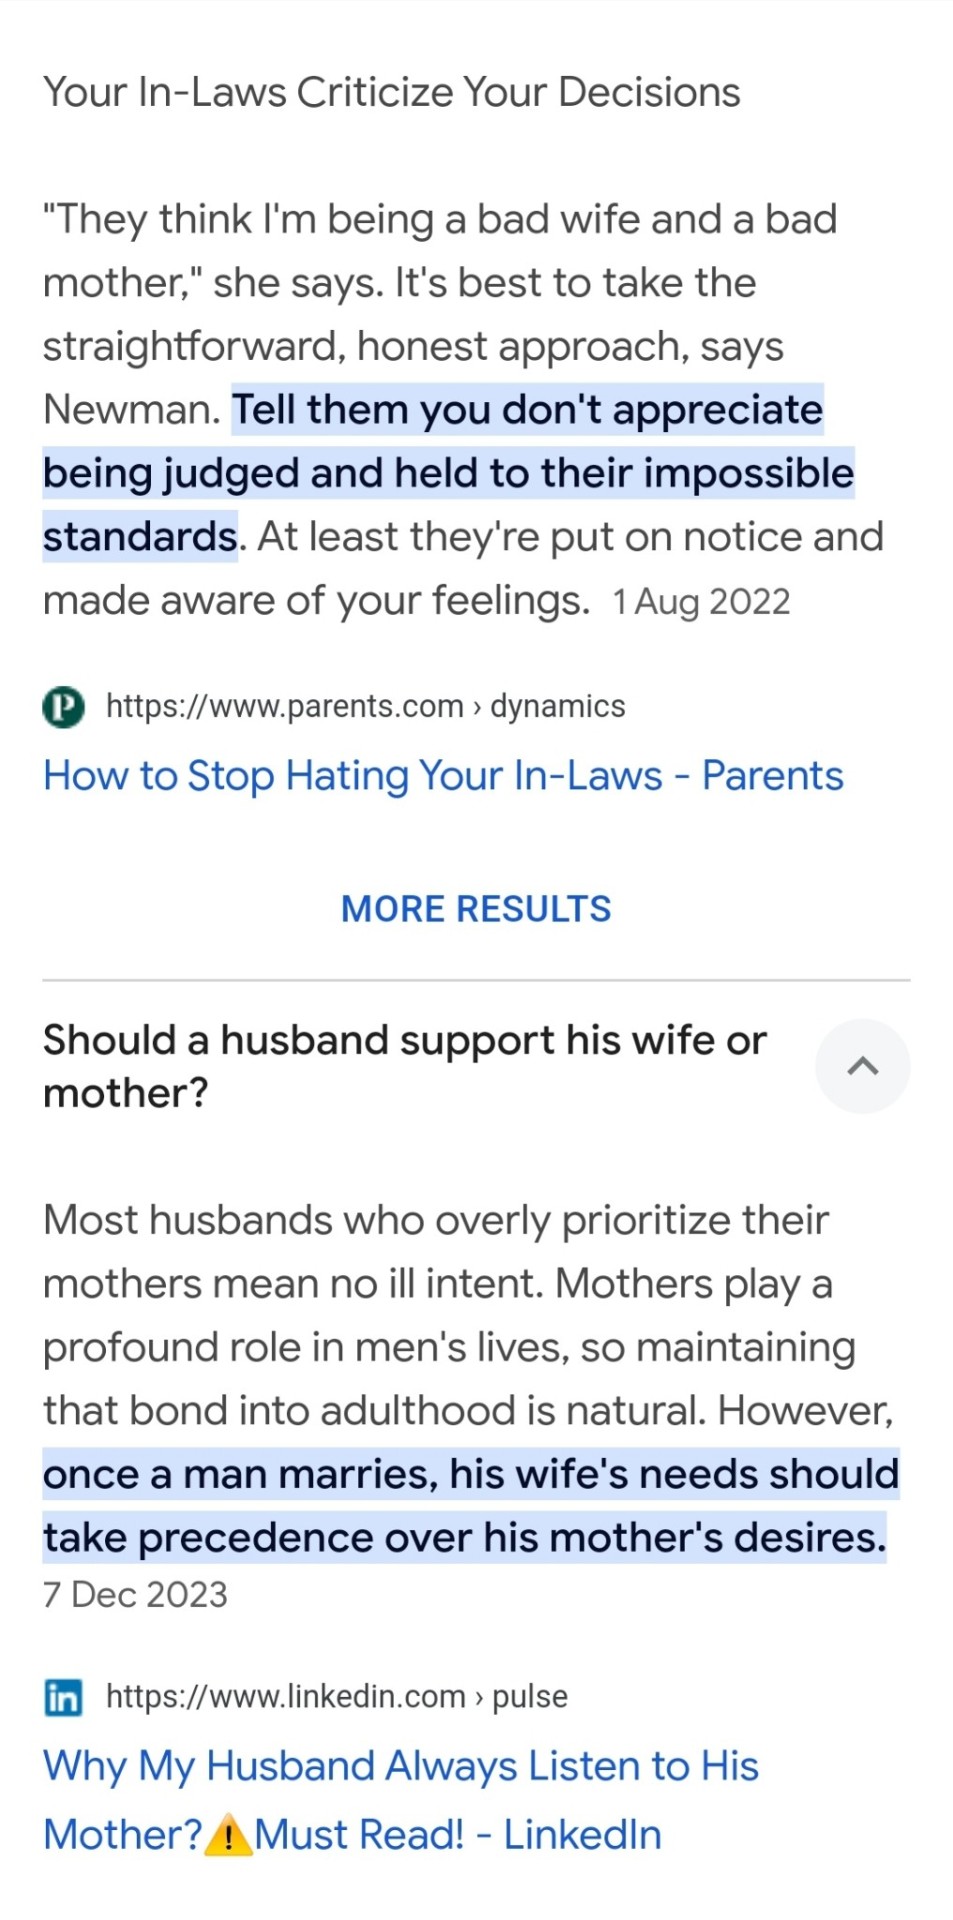
Task: Open 'Why My Husband Always Listen to His' link
Action: click(400, 1767)
